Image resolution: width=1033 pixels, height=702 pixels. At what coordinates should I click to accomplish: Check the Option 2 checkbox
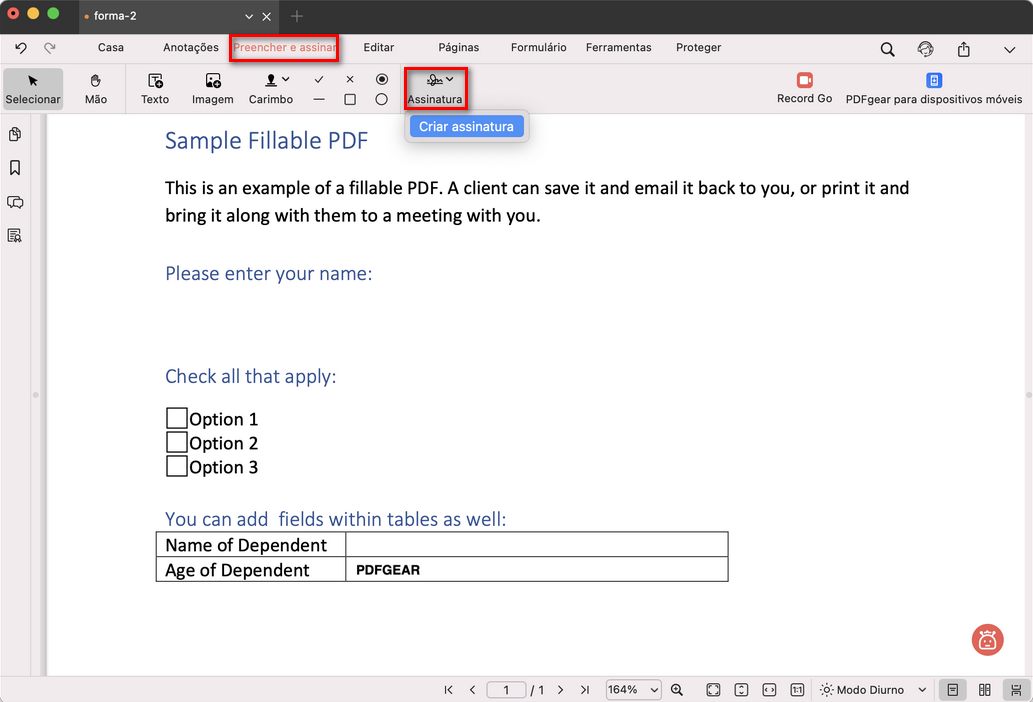[x=177, y=442]
